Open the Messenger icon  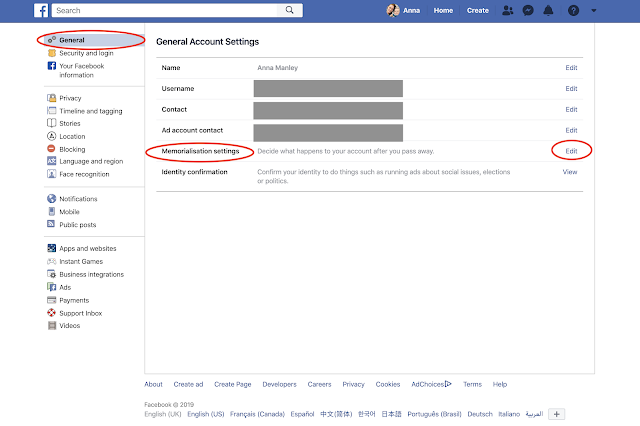coord(528,10)
